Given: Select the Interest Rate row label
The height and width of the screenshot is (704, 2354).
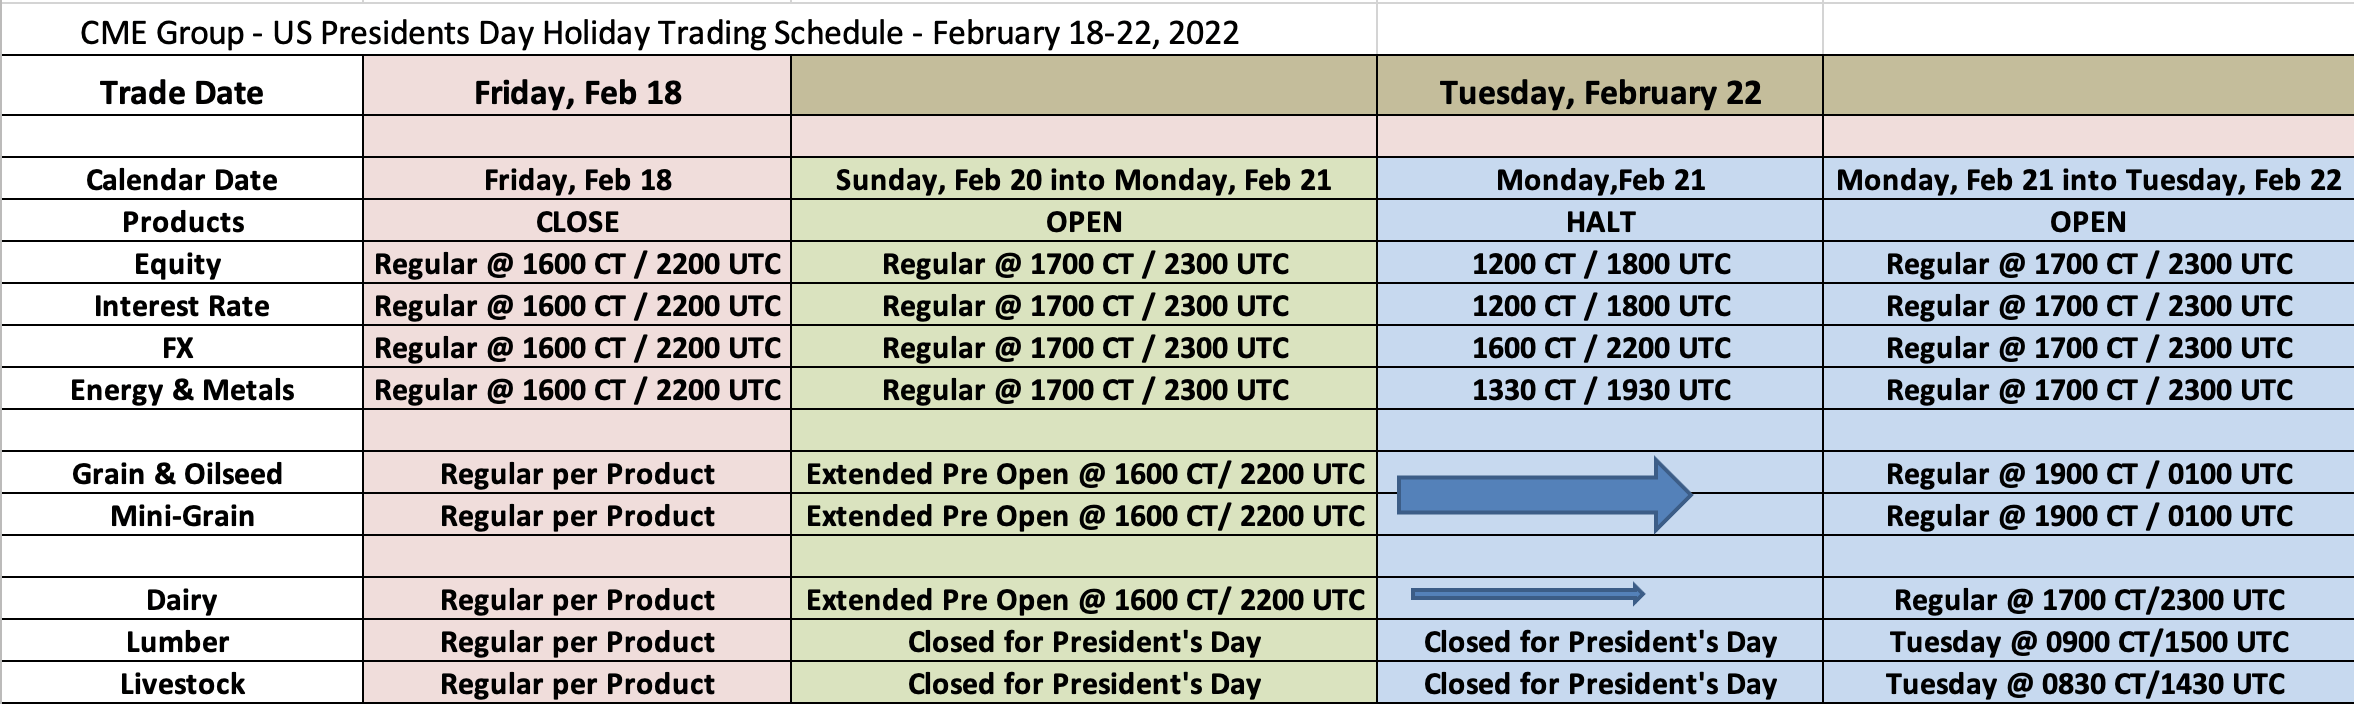Looking at the screenshot, I should (x=182, y=305).
